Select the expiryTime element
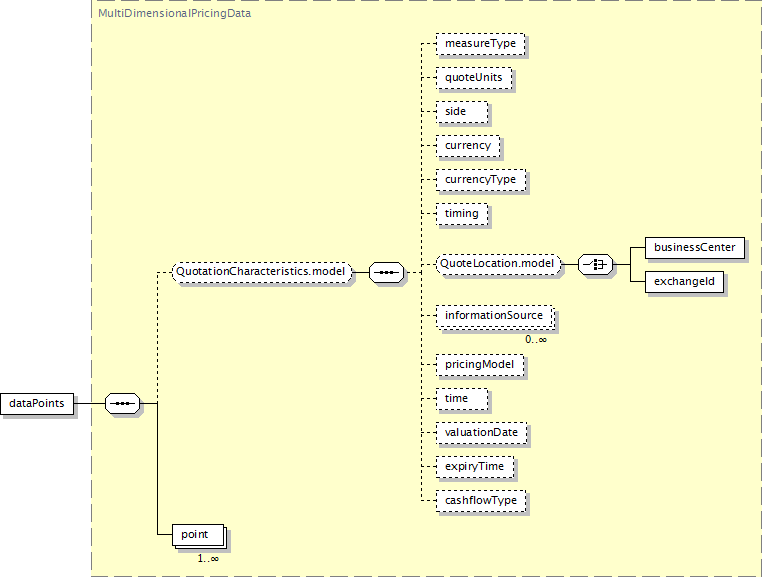 (x=475, y=467)
